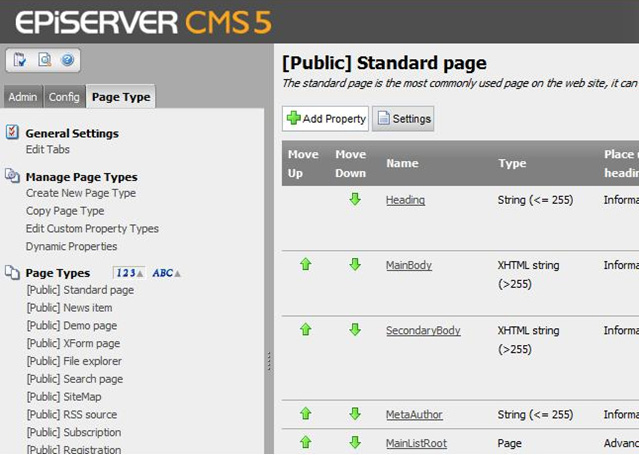The width and height of the screenshot is (639, 455).
Task: Open the Settings button for page type
Action: click(403, 119)
